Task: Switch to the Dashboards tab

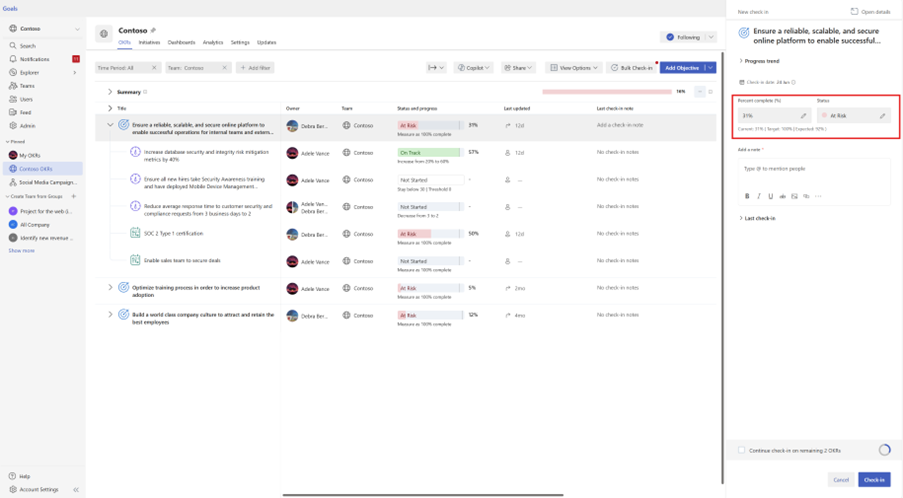Action: point(181,43)
